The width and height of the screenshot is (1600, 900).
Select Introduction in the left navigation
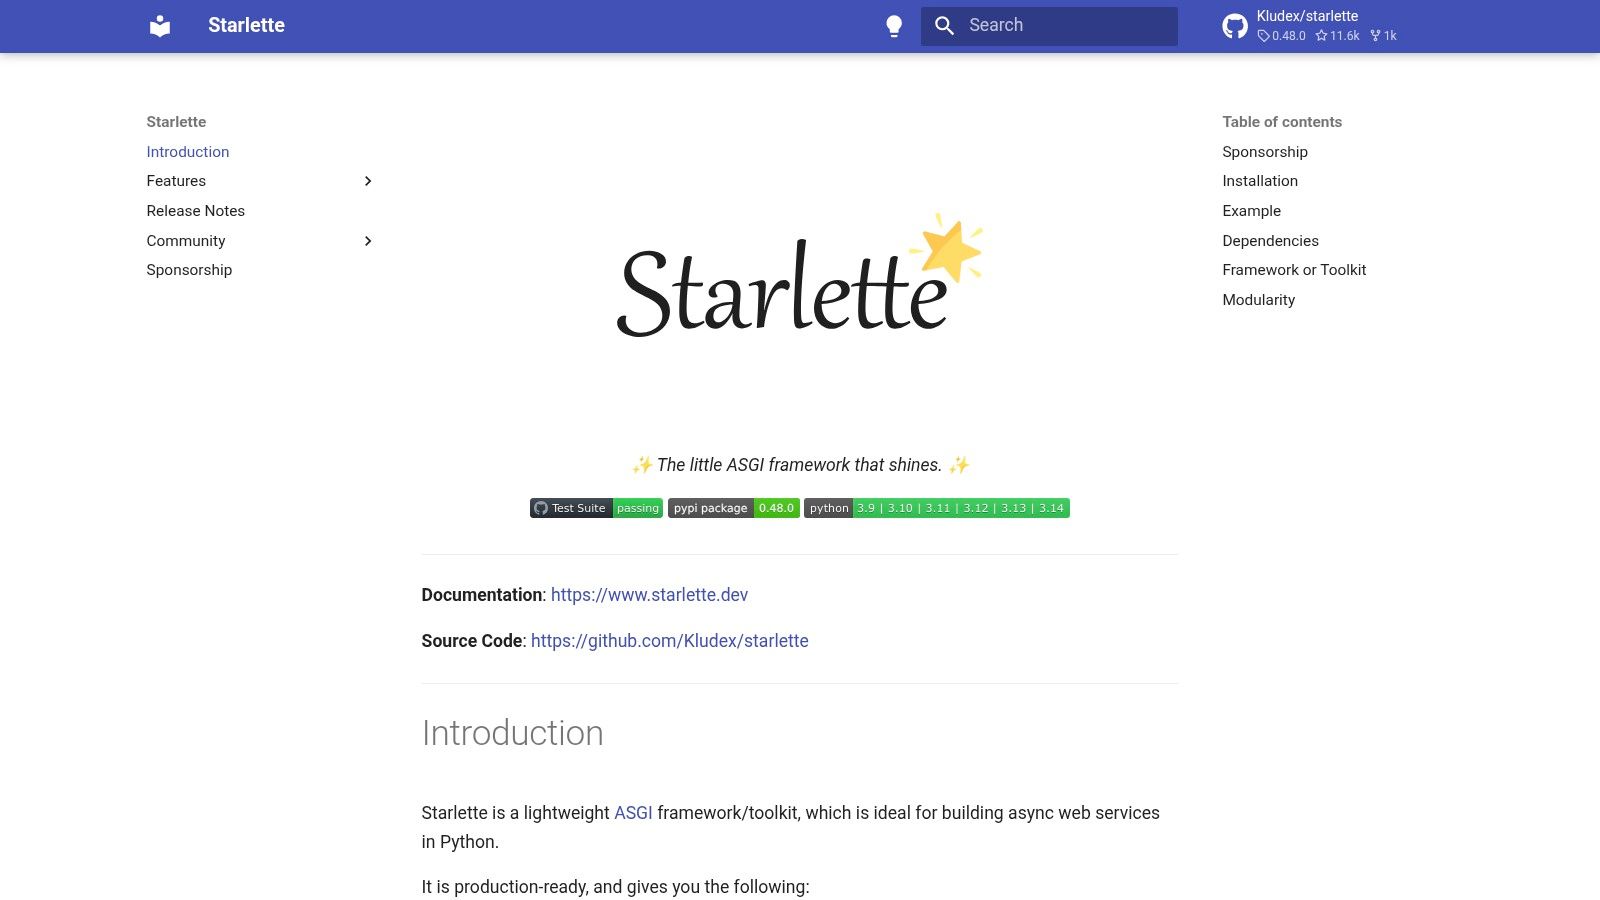click(188, 152)
